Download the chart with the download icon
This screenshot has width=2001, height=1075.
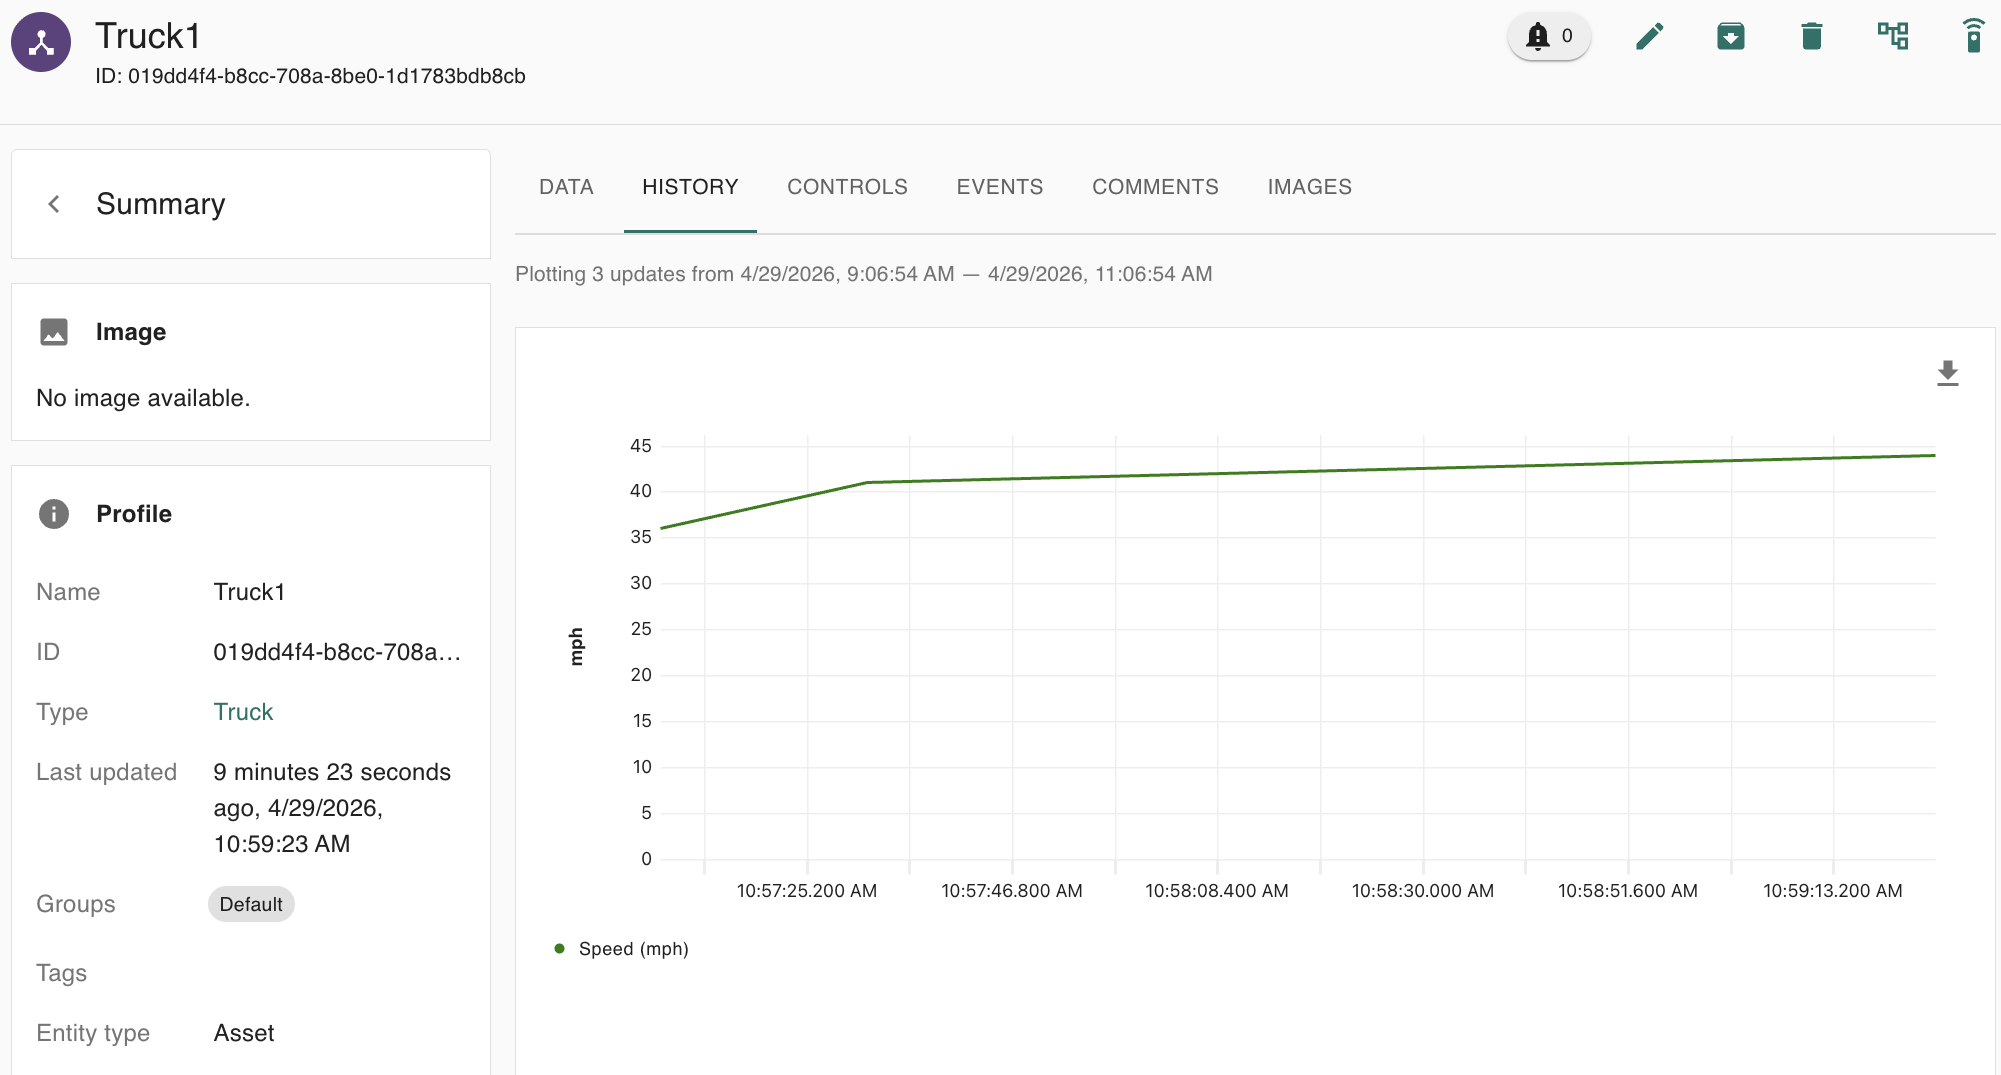1947,373
